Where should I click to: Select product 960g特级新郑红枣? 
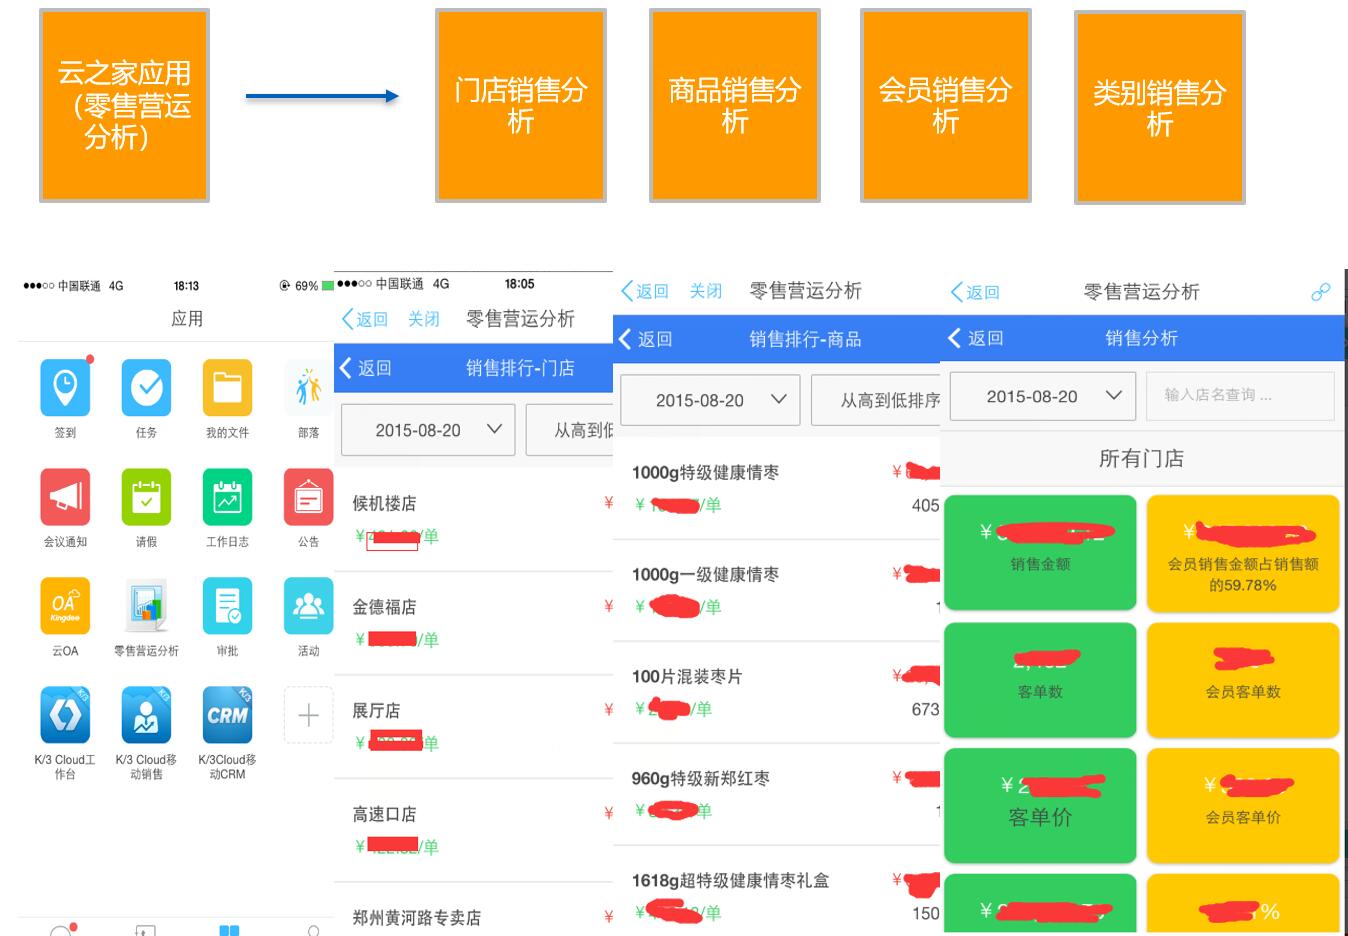coord(777,794)
